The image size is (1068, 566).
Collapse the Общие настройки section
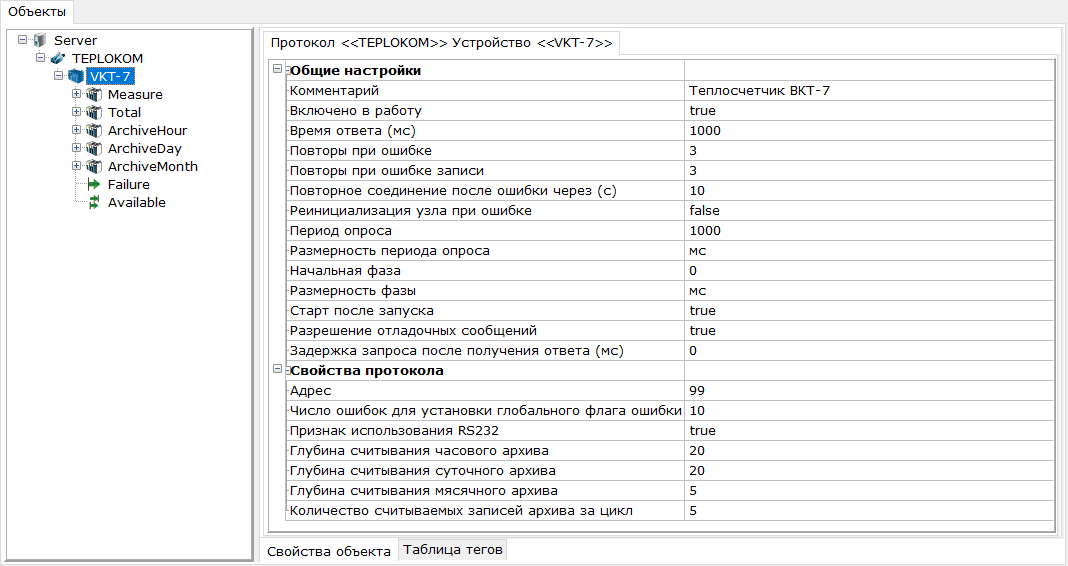[277, 69]
